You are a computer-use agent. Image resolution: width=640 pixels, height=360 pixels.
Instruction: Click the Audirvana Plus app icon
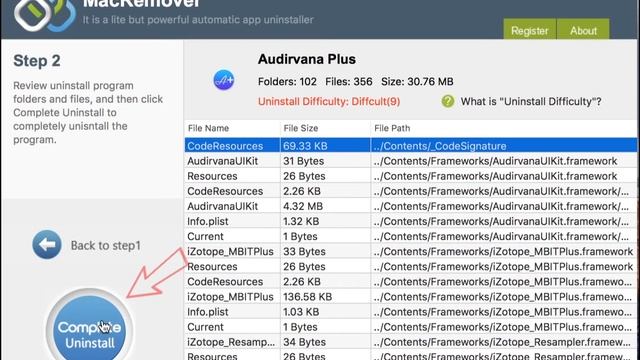click(224, 80)
